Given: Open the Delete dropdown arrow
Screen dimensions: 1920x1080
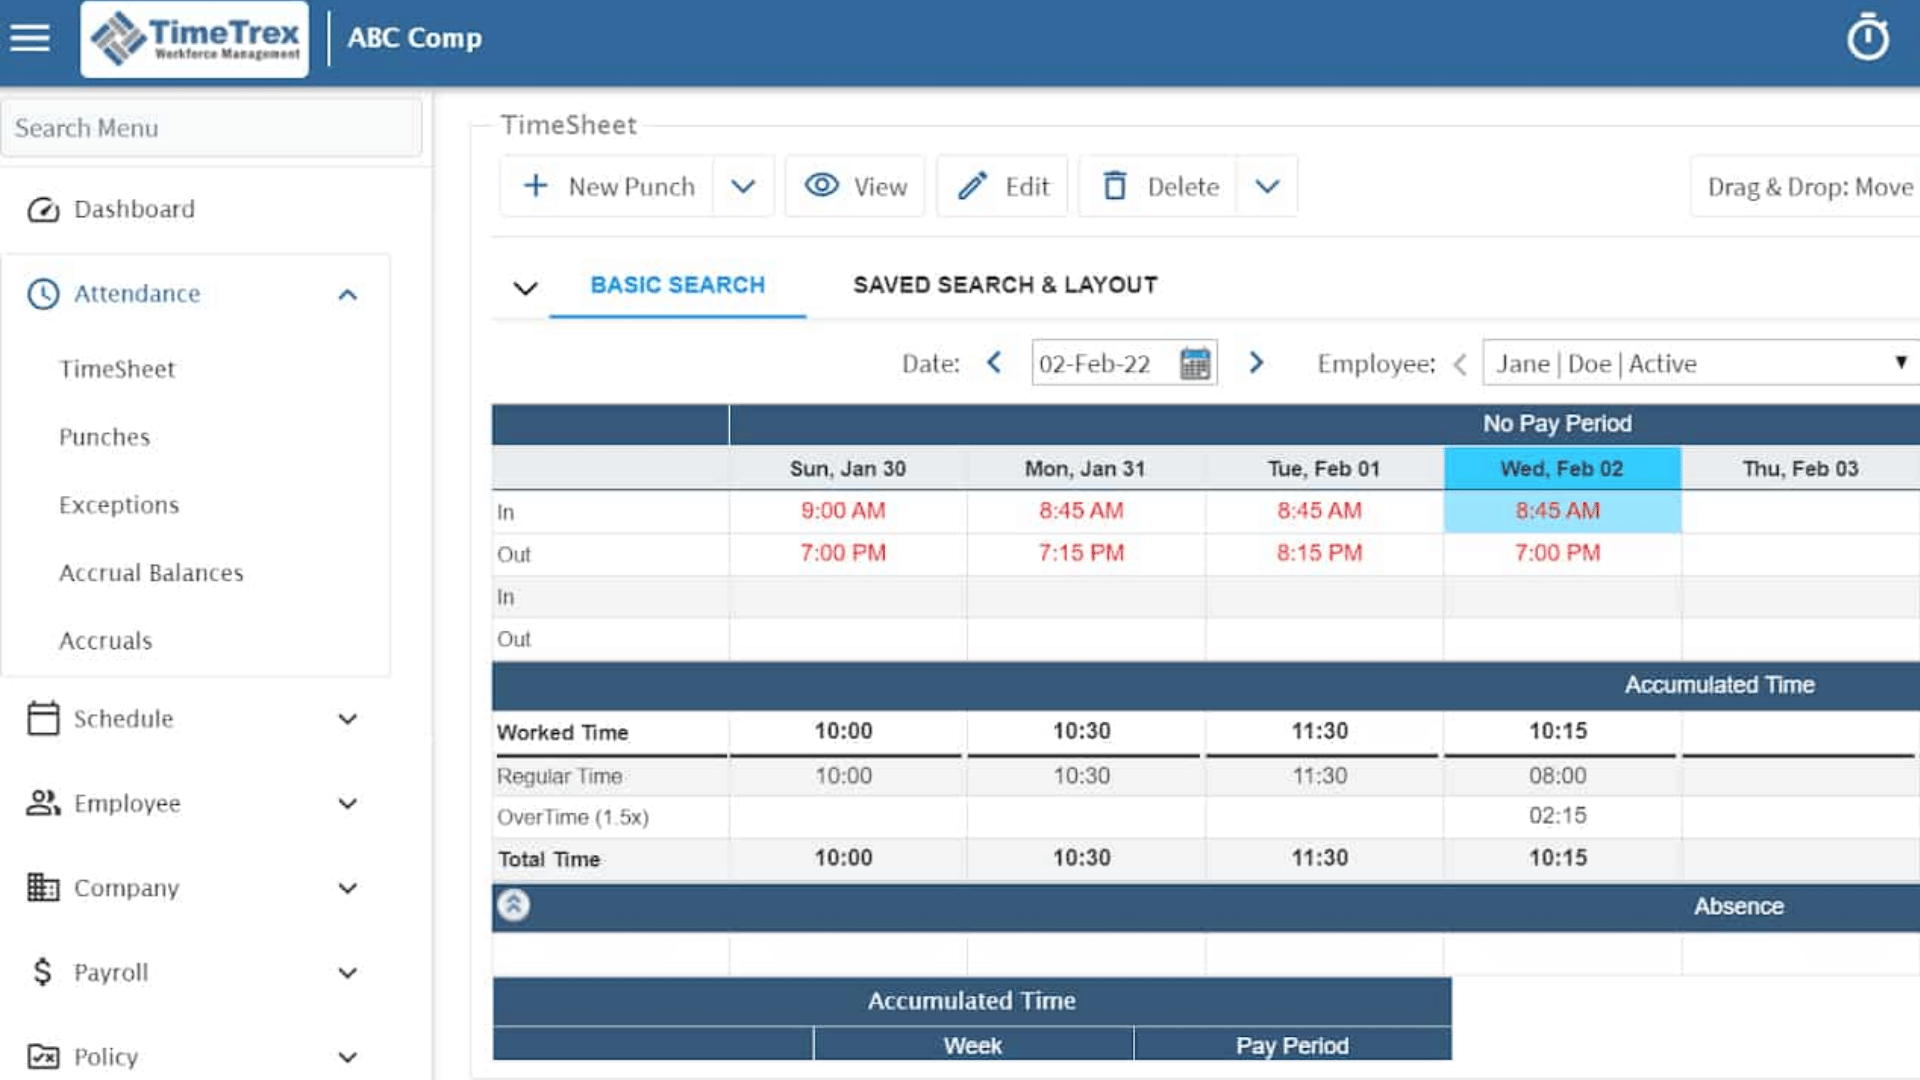Looking at the screenshot, I should [x=1267, y=186].
